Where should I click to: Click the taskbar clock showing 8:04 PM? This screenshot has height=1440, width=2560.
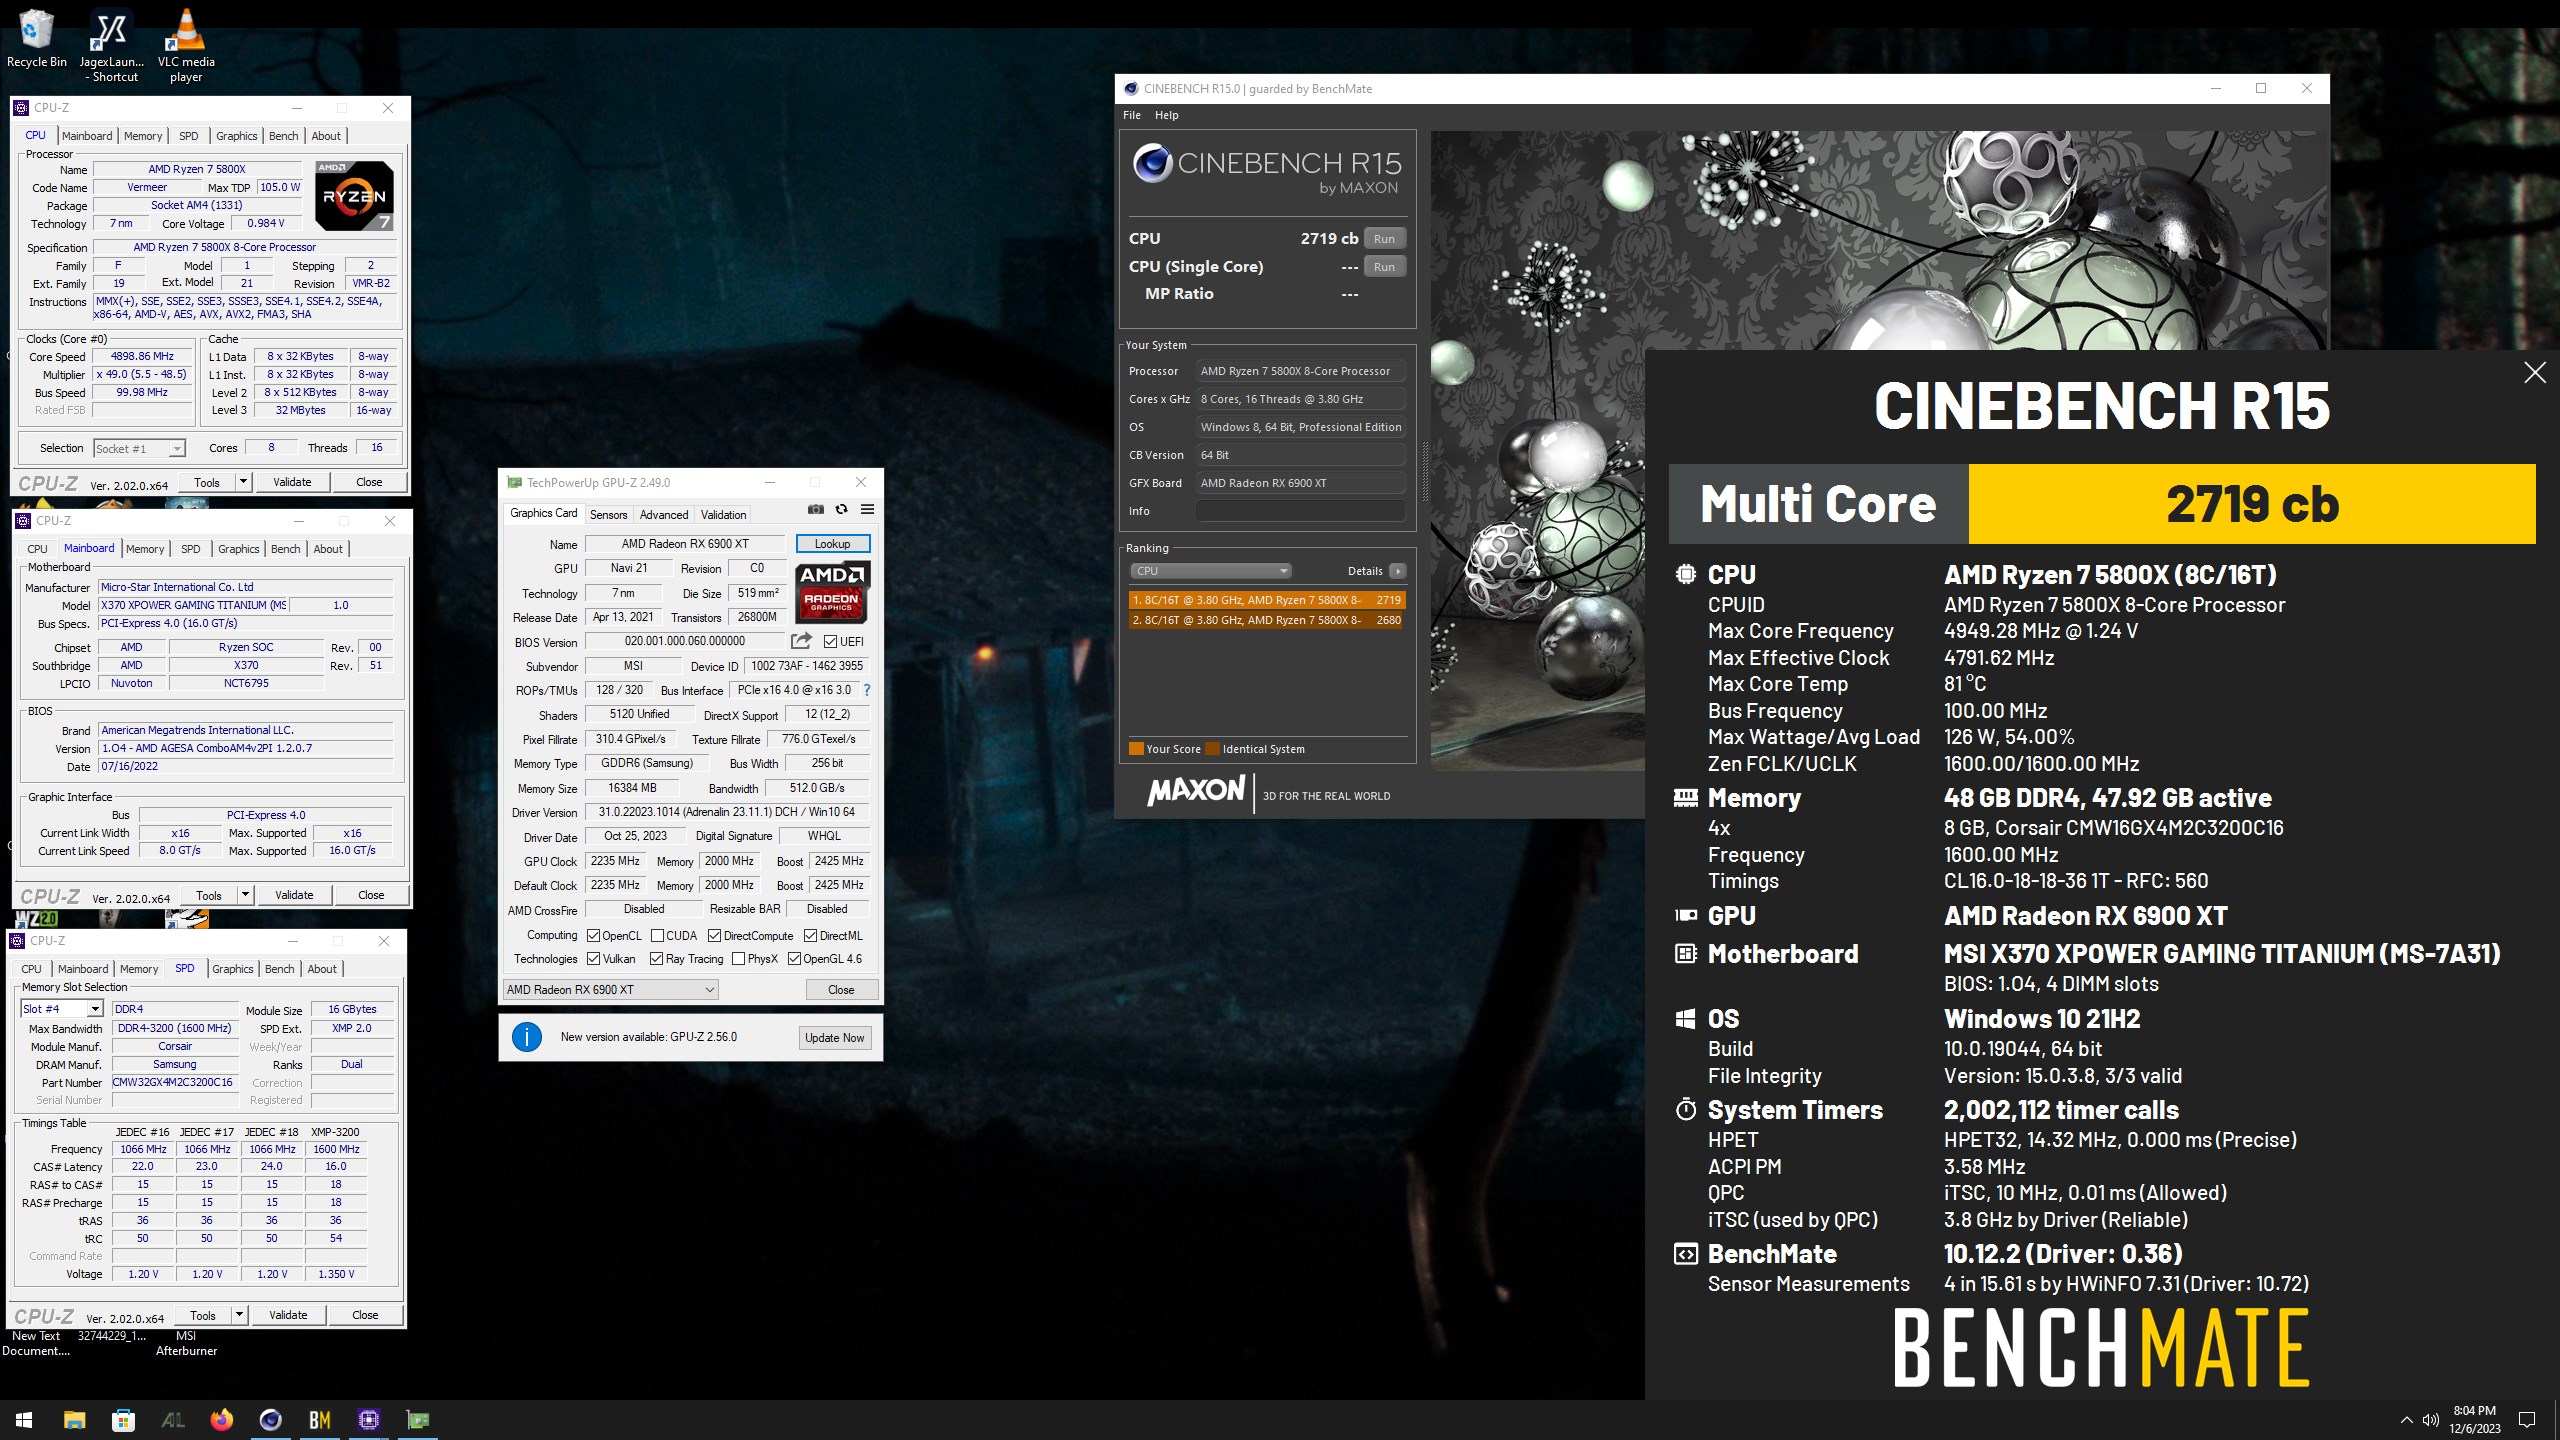click(x=2474, y=1420)
